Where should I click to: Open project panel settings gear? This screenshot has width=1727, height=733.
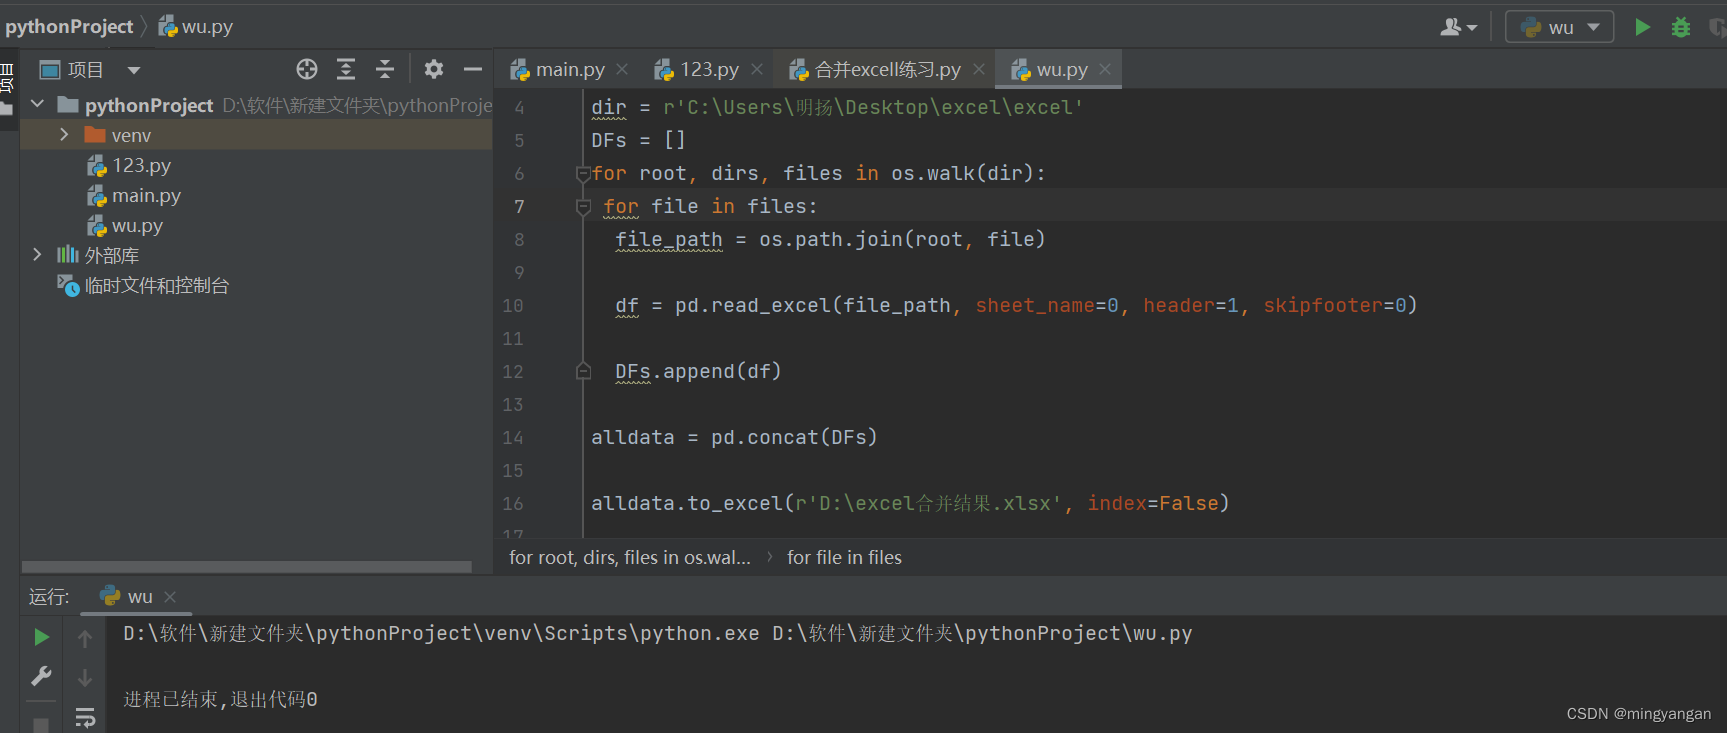click(433, 69)
